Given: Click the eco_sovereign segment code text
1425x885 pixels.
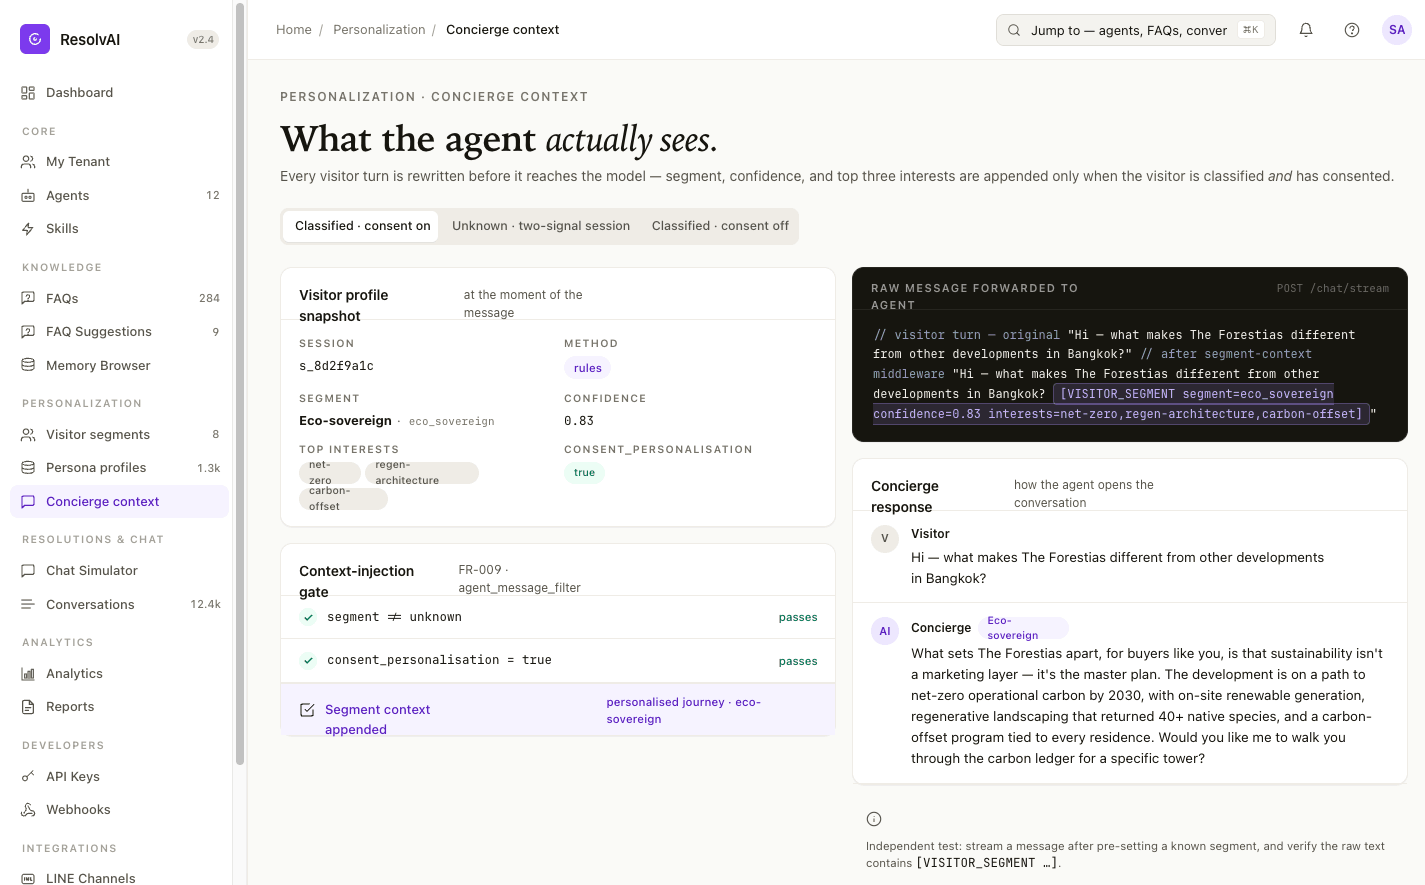Looking at the screenshot, I should [x=452, y=422].
